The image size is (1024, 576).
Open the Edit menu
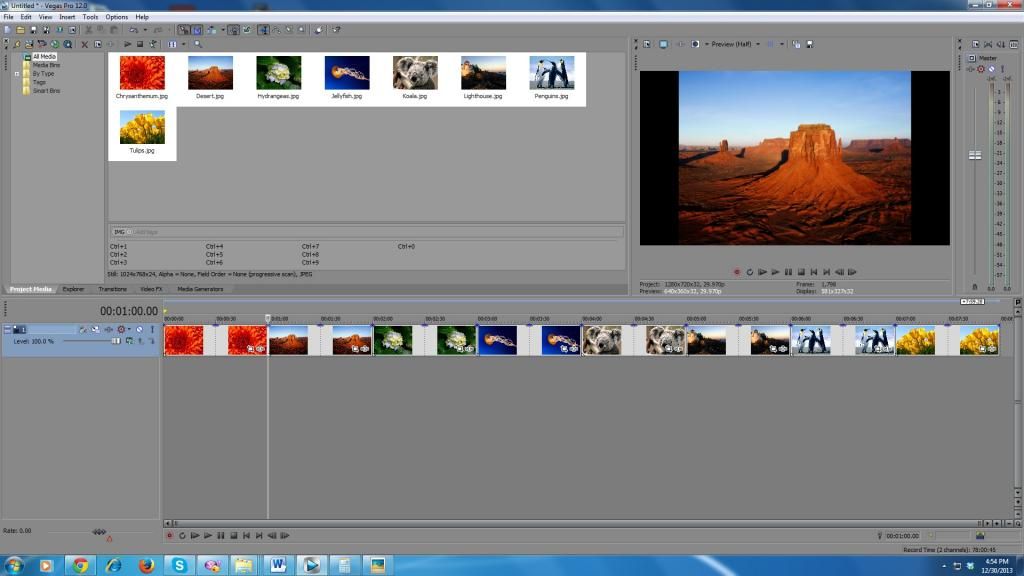[25, 17]
